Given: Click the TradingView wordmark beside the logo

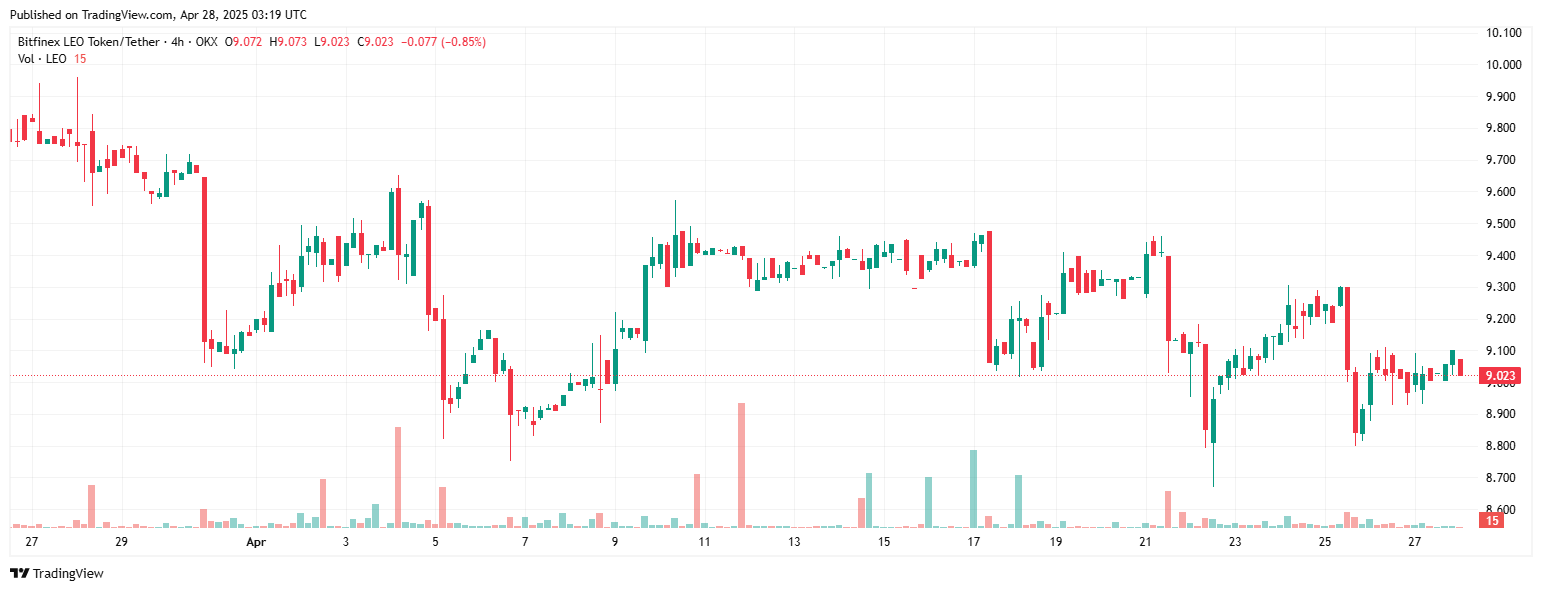Looking at the screenshot, I should pyautogui.click(x=68, y=573).
